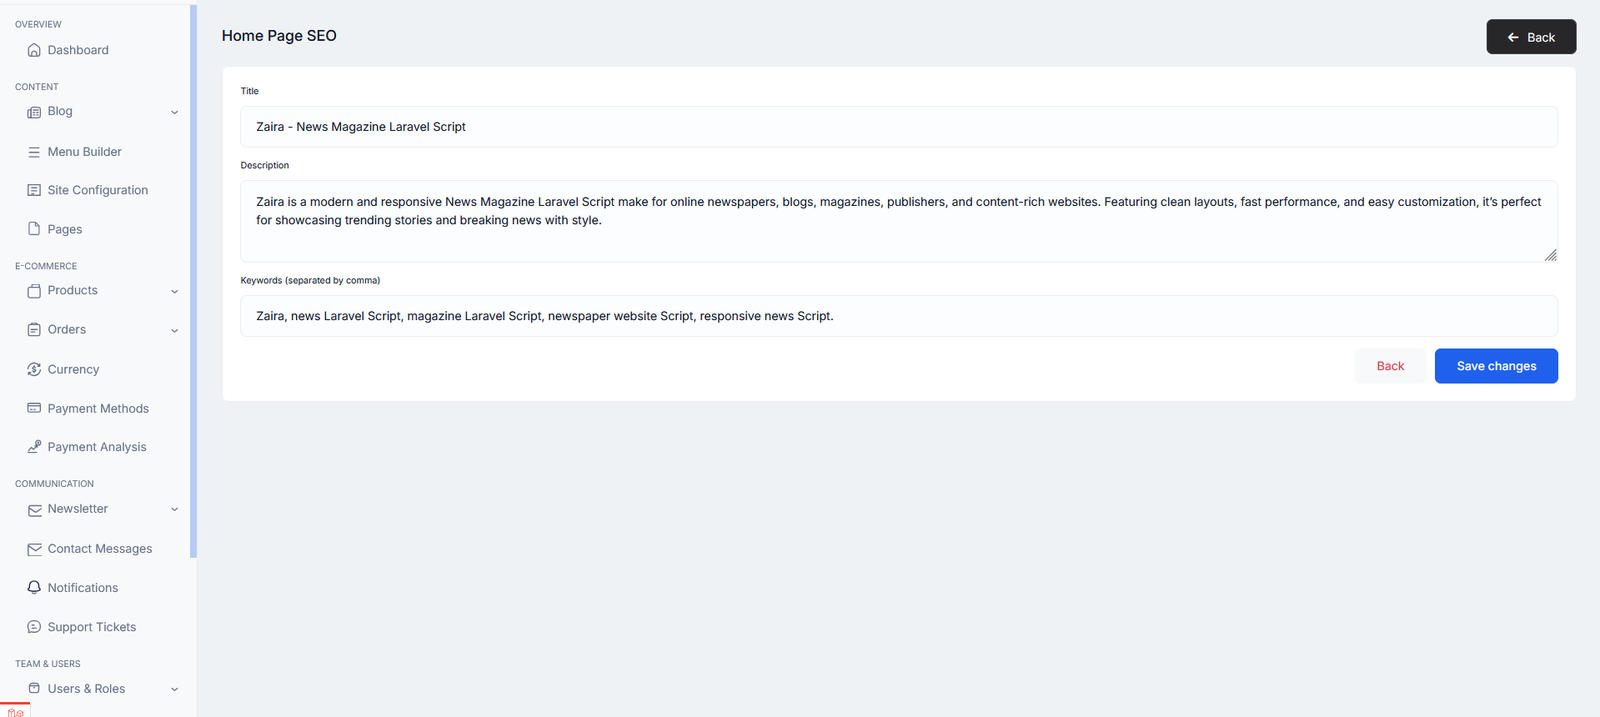Click the Home Page SEO heading
1600x717 pixels.
[279, 36]
